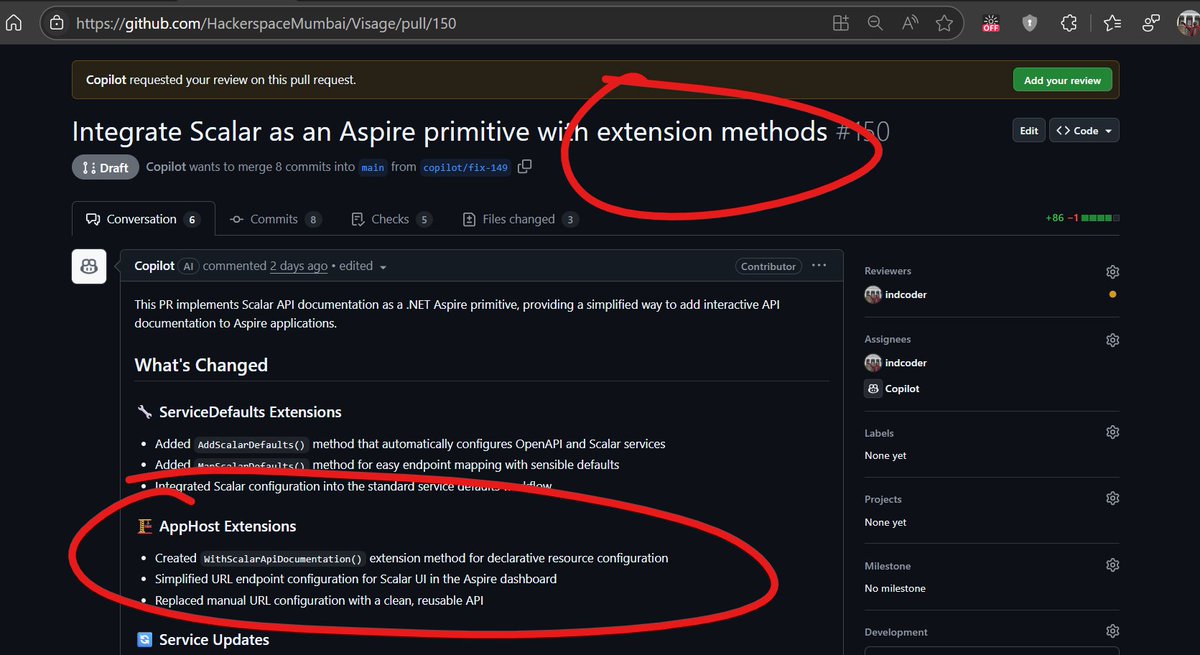Screen dimensions: 1200x655
Task: Click the AddScalarDefaults() code text
Action: point(252,444)
